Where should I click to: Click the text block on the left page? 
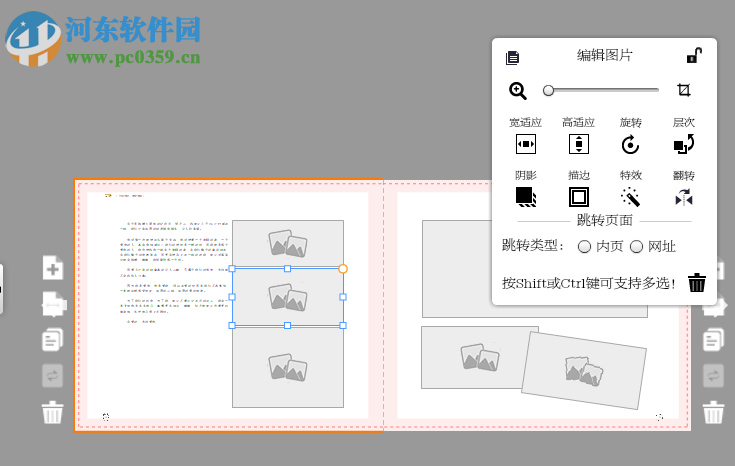(x=174, y=272)
